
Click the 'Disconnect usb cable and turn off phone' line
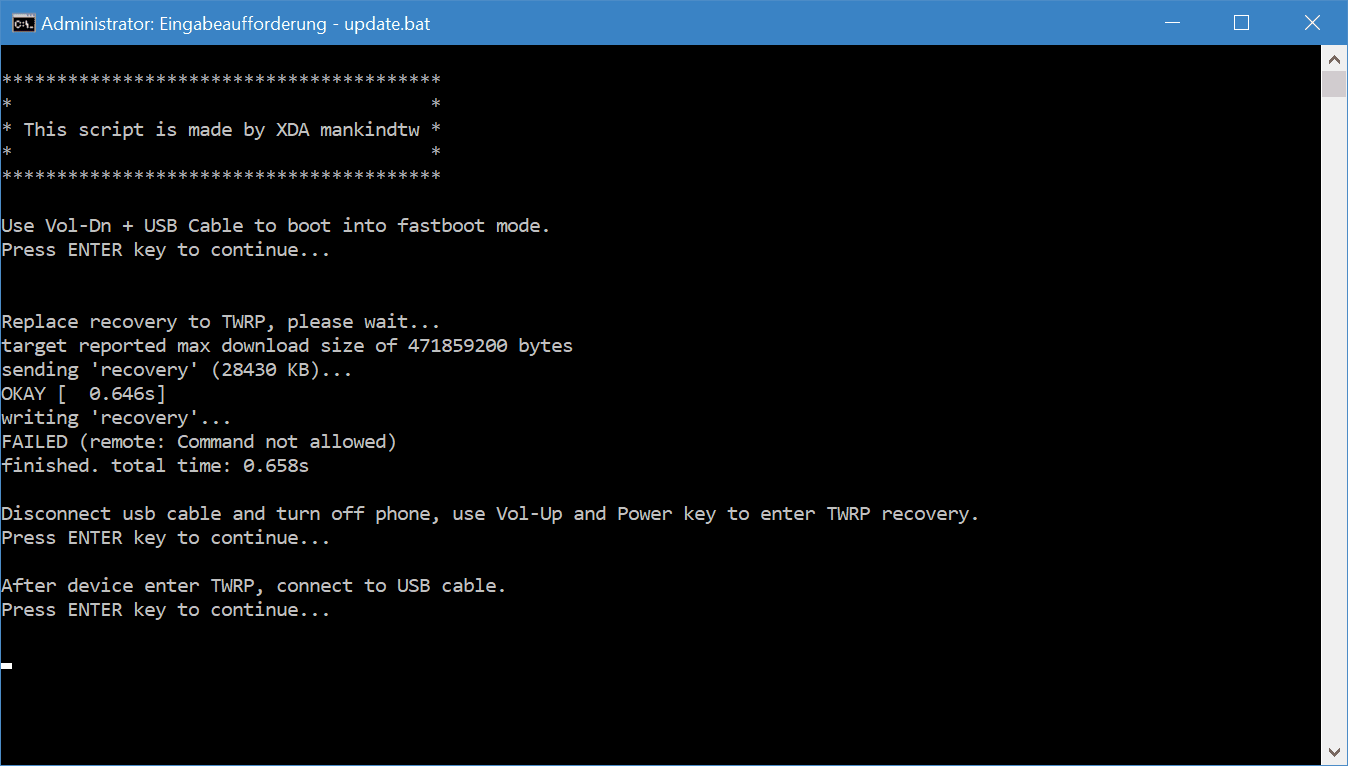click(490, 514)
